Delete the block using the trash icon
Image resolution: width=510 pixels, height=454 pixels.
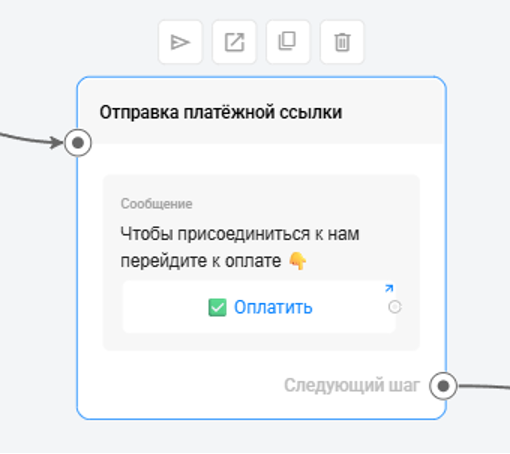point(342,42)
